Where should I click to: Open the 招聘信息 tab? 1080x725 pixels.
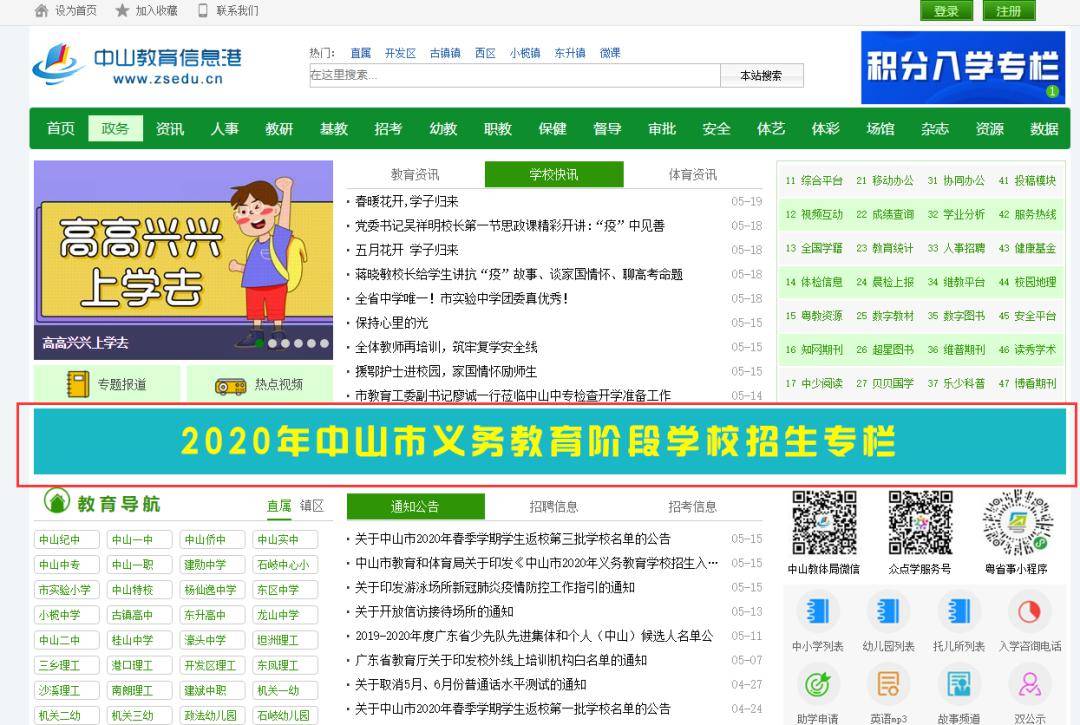tap(554, 506)
